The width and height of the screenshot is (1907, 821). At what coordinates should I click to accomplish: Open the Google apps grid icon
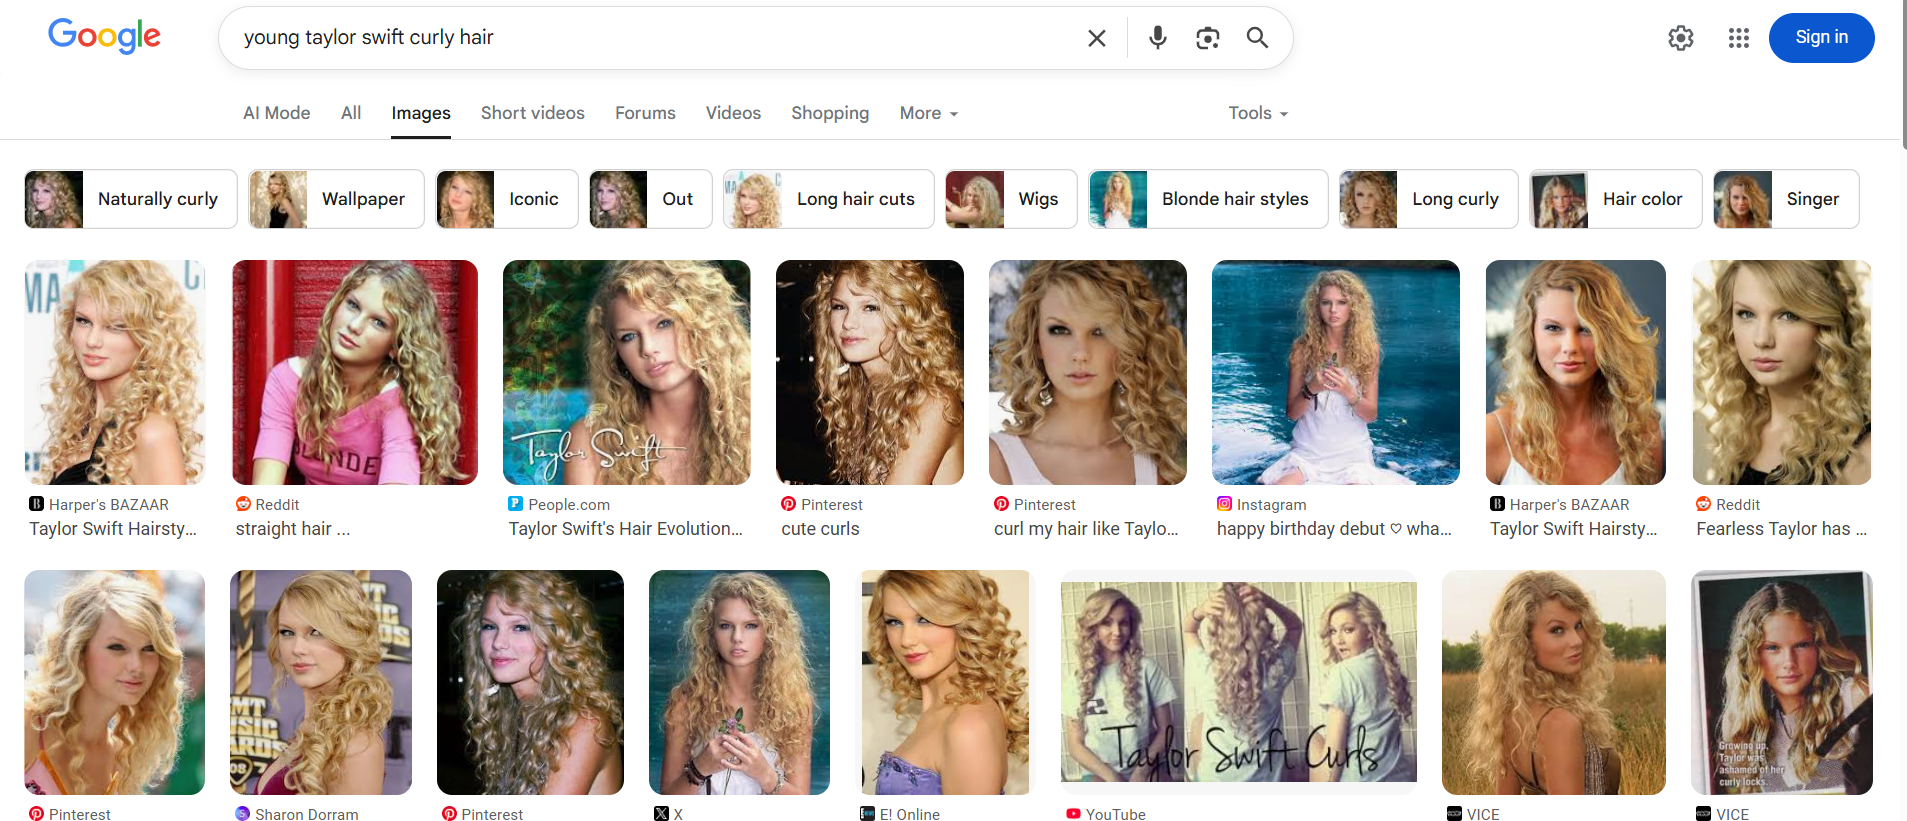[x=1739, y=38]
